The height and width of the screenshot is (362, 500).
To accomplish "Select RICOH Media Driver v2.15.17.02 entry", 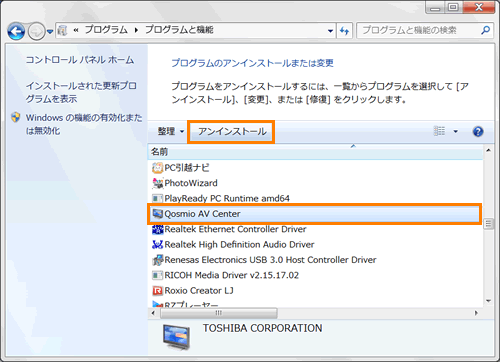I will click(232, 275).
